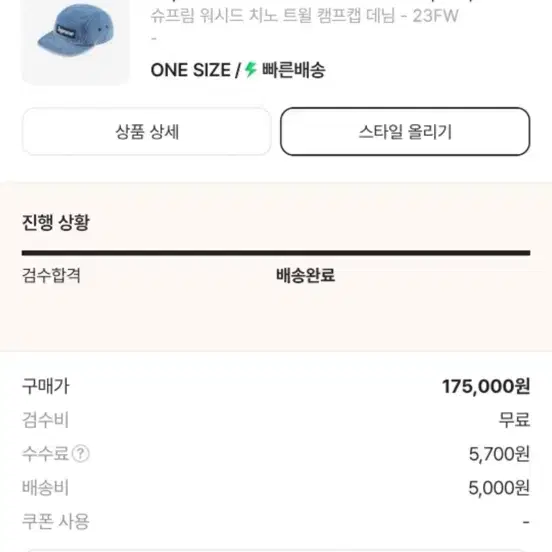Tap the blue Supreme cap product thumbnail
This screenshot has width=552, height=552.
pos(75,41)
